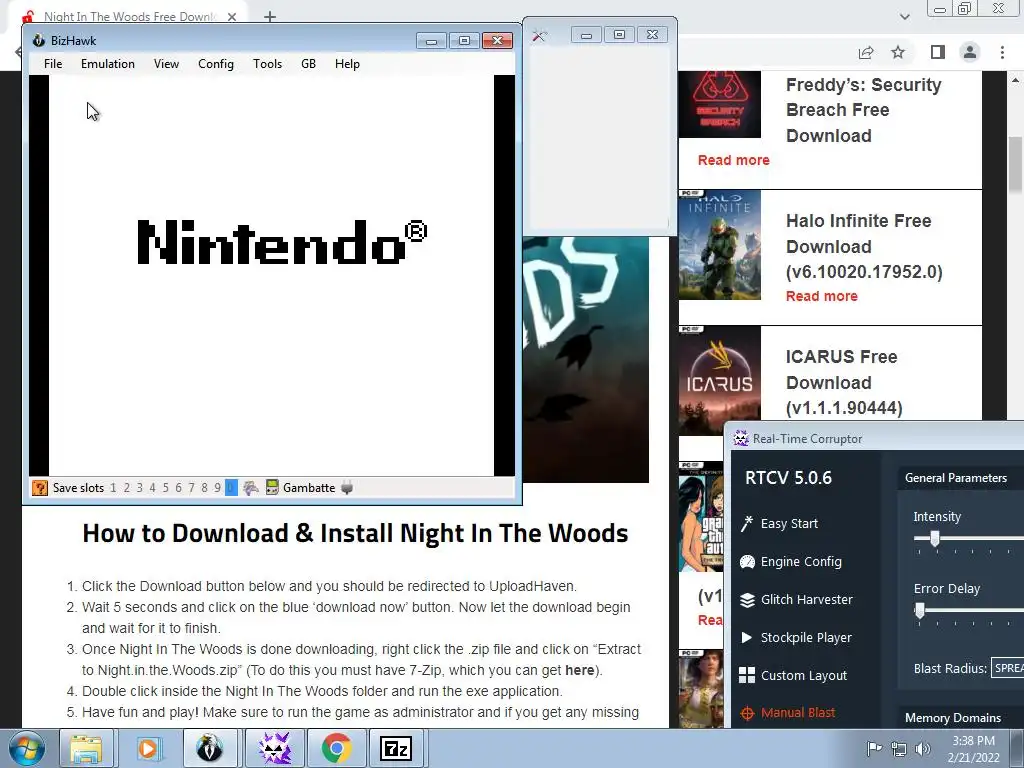The width and height of the screenshot is (1024, 768).
Task: Select save slot 9 in BizHawk
Action: point(217,488)
